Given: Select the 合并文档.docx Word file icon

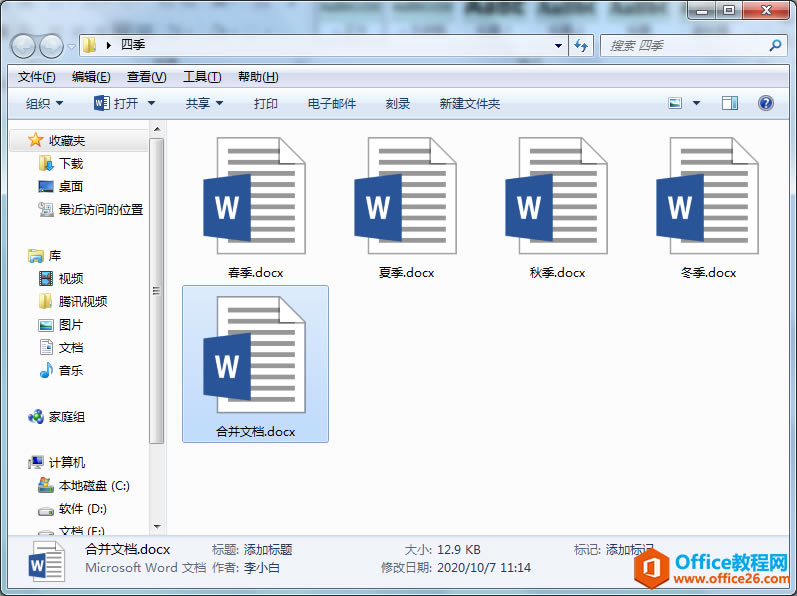Looking at the screenshot, I should (x=255, y=355).
